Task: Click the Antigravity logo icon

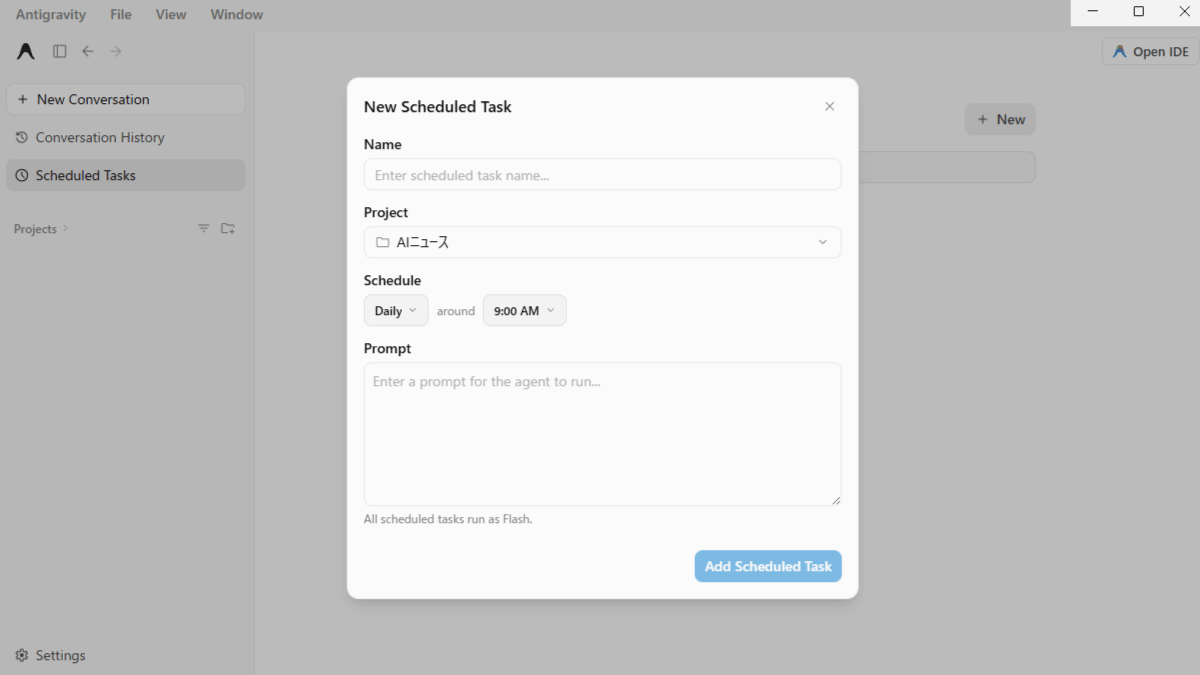Action: [26, 51]
